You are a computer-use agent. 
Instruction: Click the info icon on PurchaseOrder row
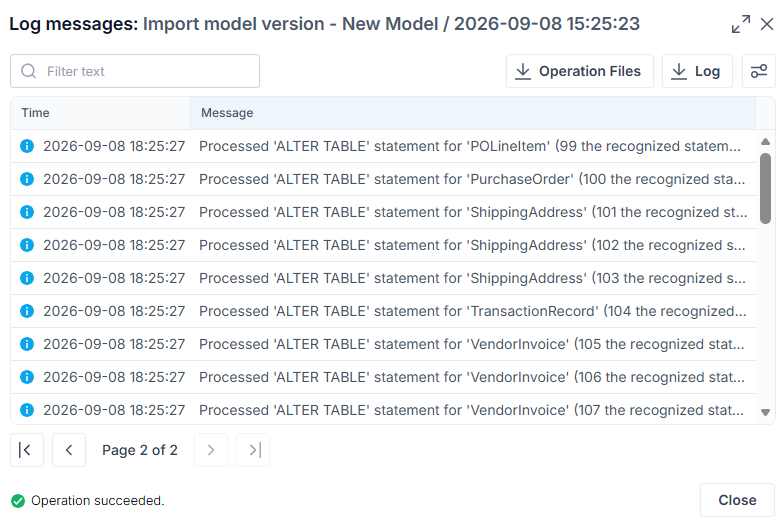(27, 179)
